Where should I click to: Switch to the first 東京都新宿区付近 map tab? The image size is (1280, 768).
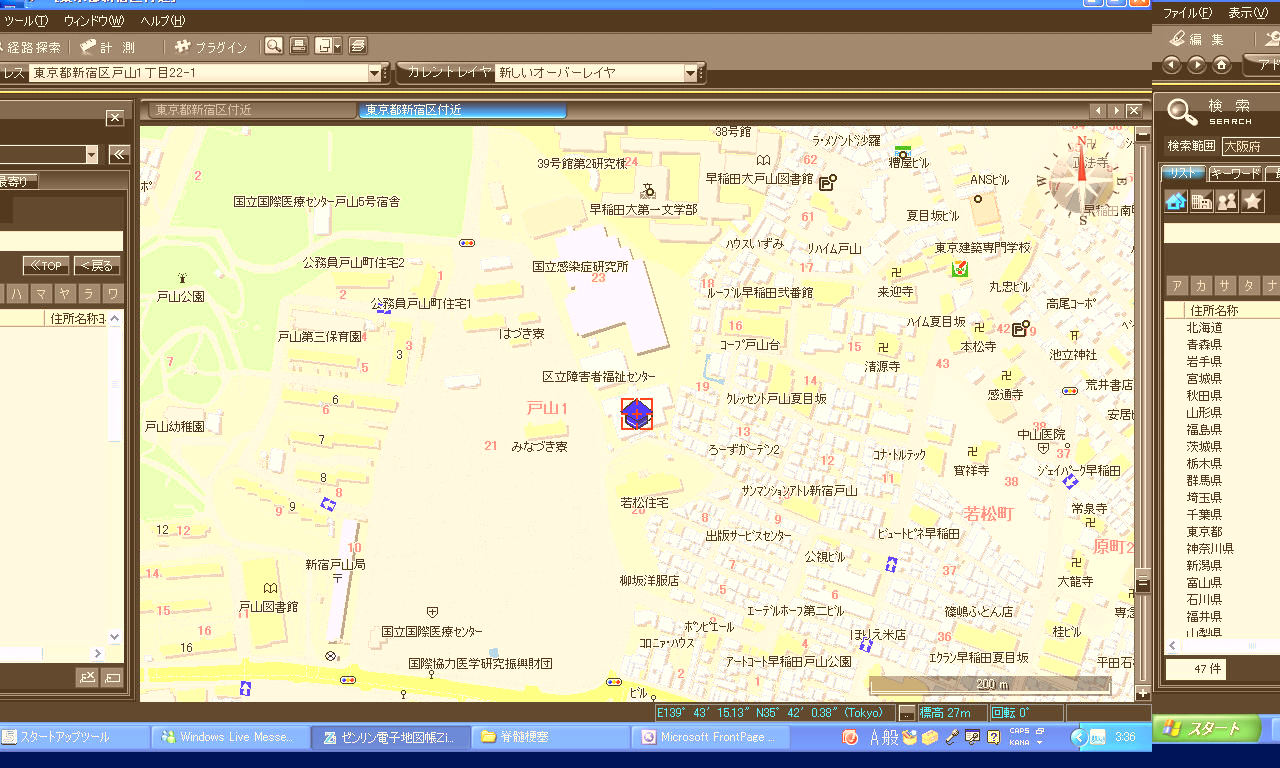pyautogui.click(x=253, y=110)
